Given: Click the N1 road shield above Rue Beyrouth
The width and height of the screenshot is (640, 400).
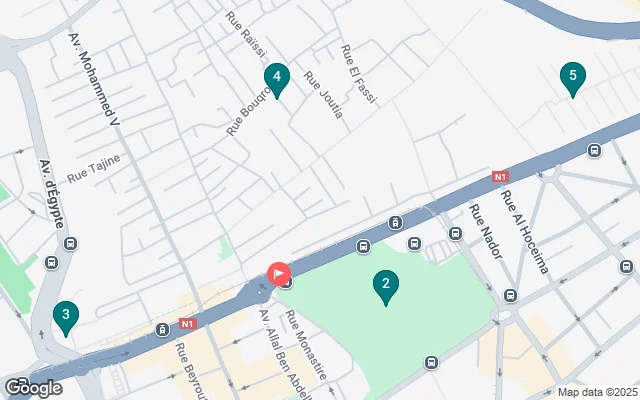Looking at the screenshot, I should 187,324.
